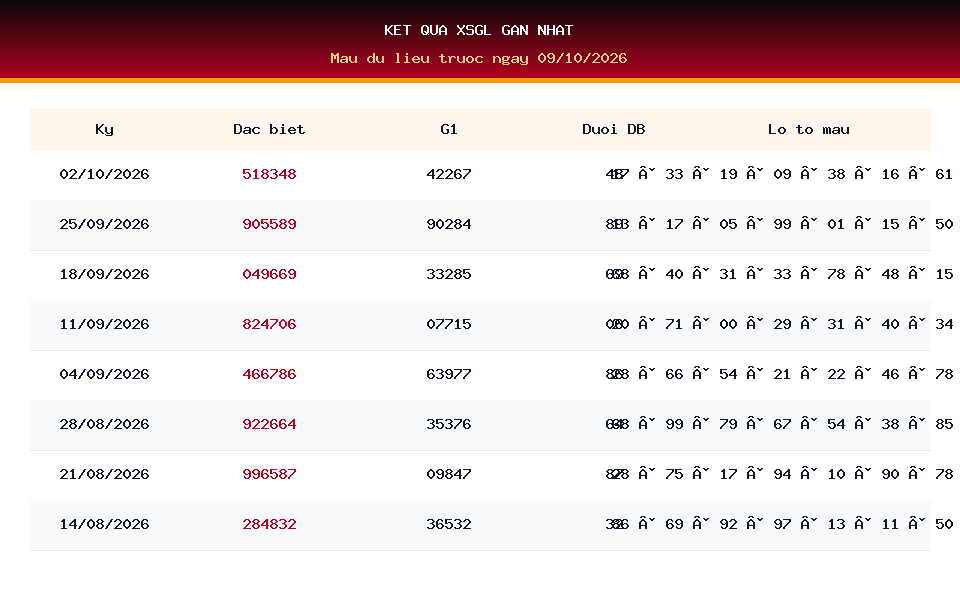This screenshot has height=590, width=960.
Task: Click special prize number 518348
Action: [x=269, y=174]
